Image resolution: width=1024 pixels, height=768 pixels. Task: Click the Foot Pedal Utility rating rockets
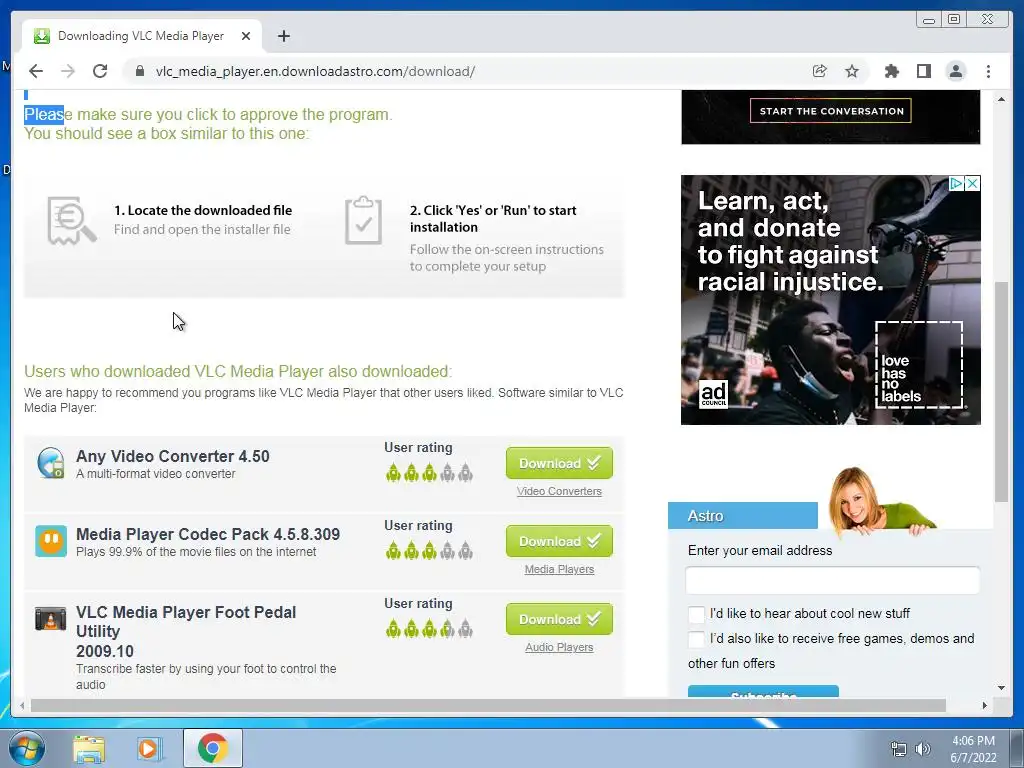coord(429,629)
